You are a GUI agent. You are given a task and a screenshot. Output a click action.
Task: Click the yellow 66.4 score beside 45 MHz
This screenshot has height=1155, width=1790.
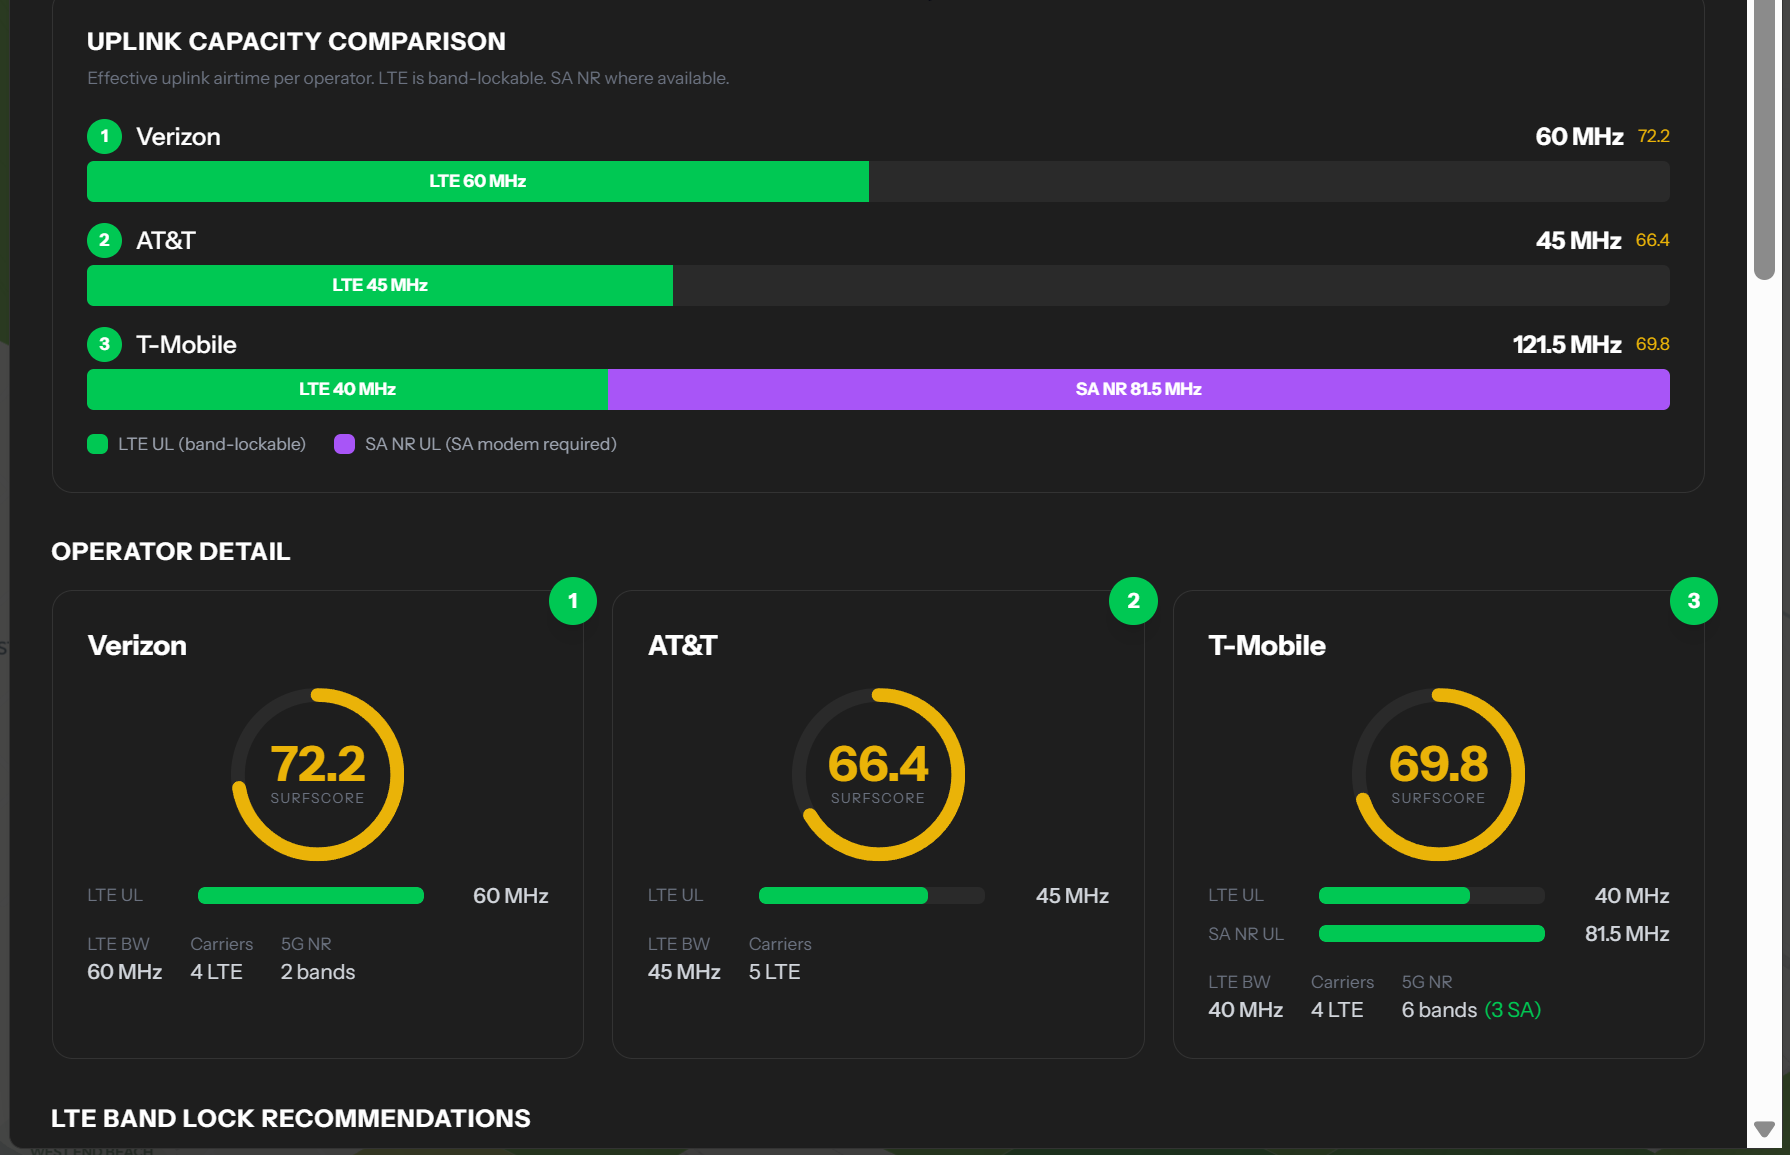tap(1653, 240)
